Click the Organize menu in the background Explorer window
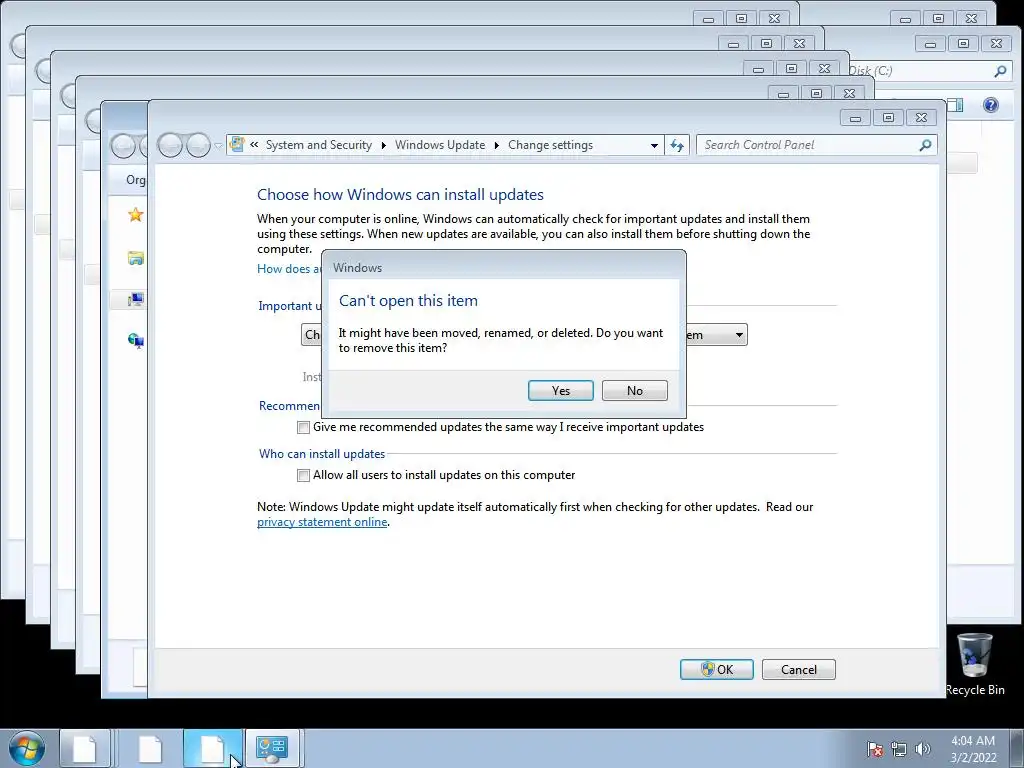 pyautogui.click(x=135, y=180)
